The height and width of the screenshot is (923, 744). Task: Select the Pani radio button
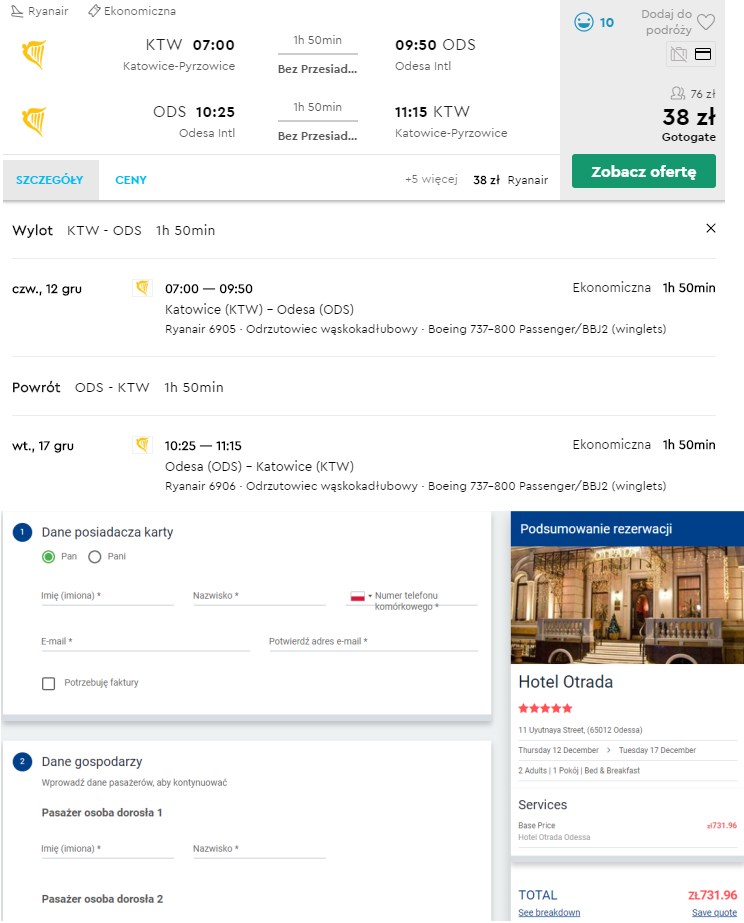click(95, 557)
